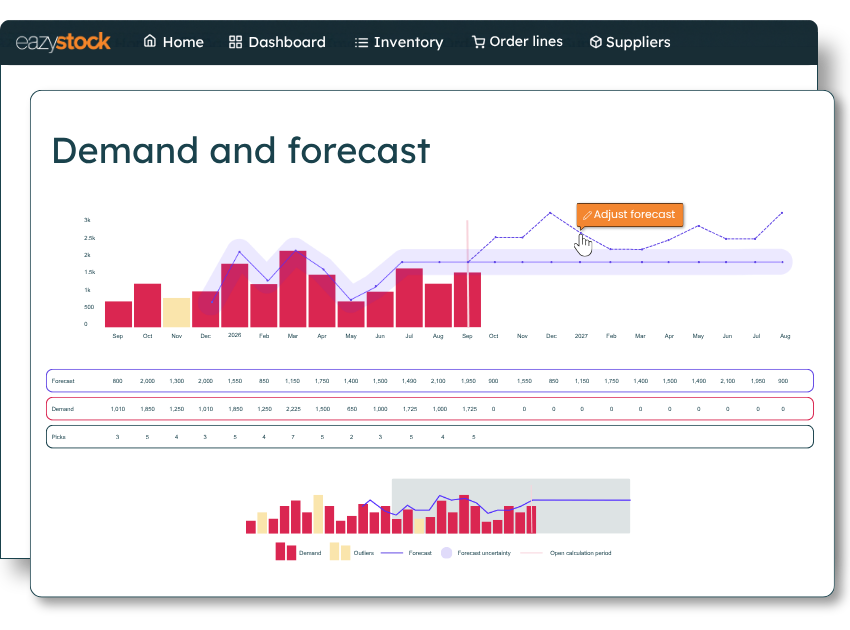Select the 800 value in the Forecast row
The width and height of the screenshot is (850, 630).
(118, 381)
